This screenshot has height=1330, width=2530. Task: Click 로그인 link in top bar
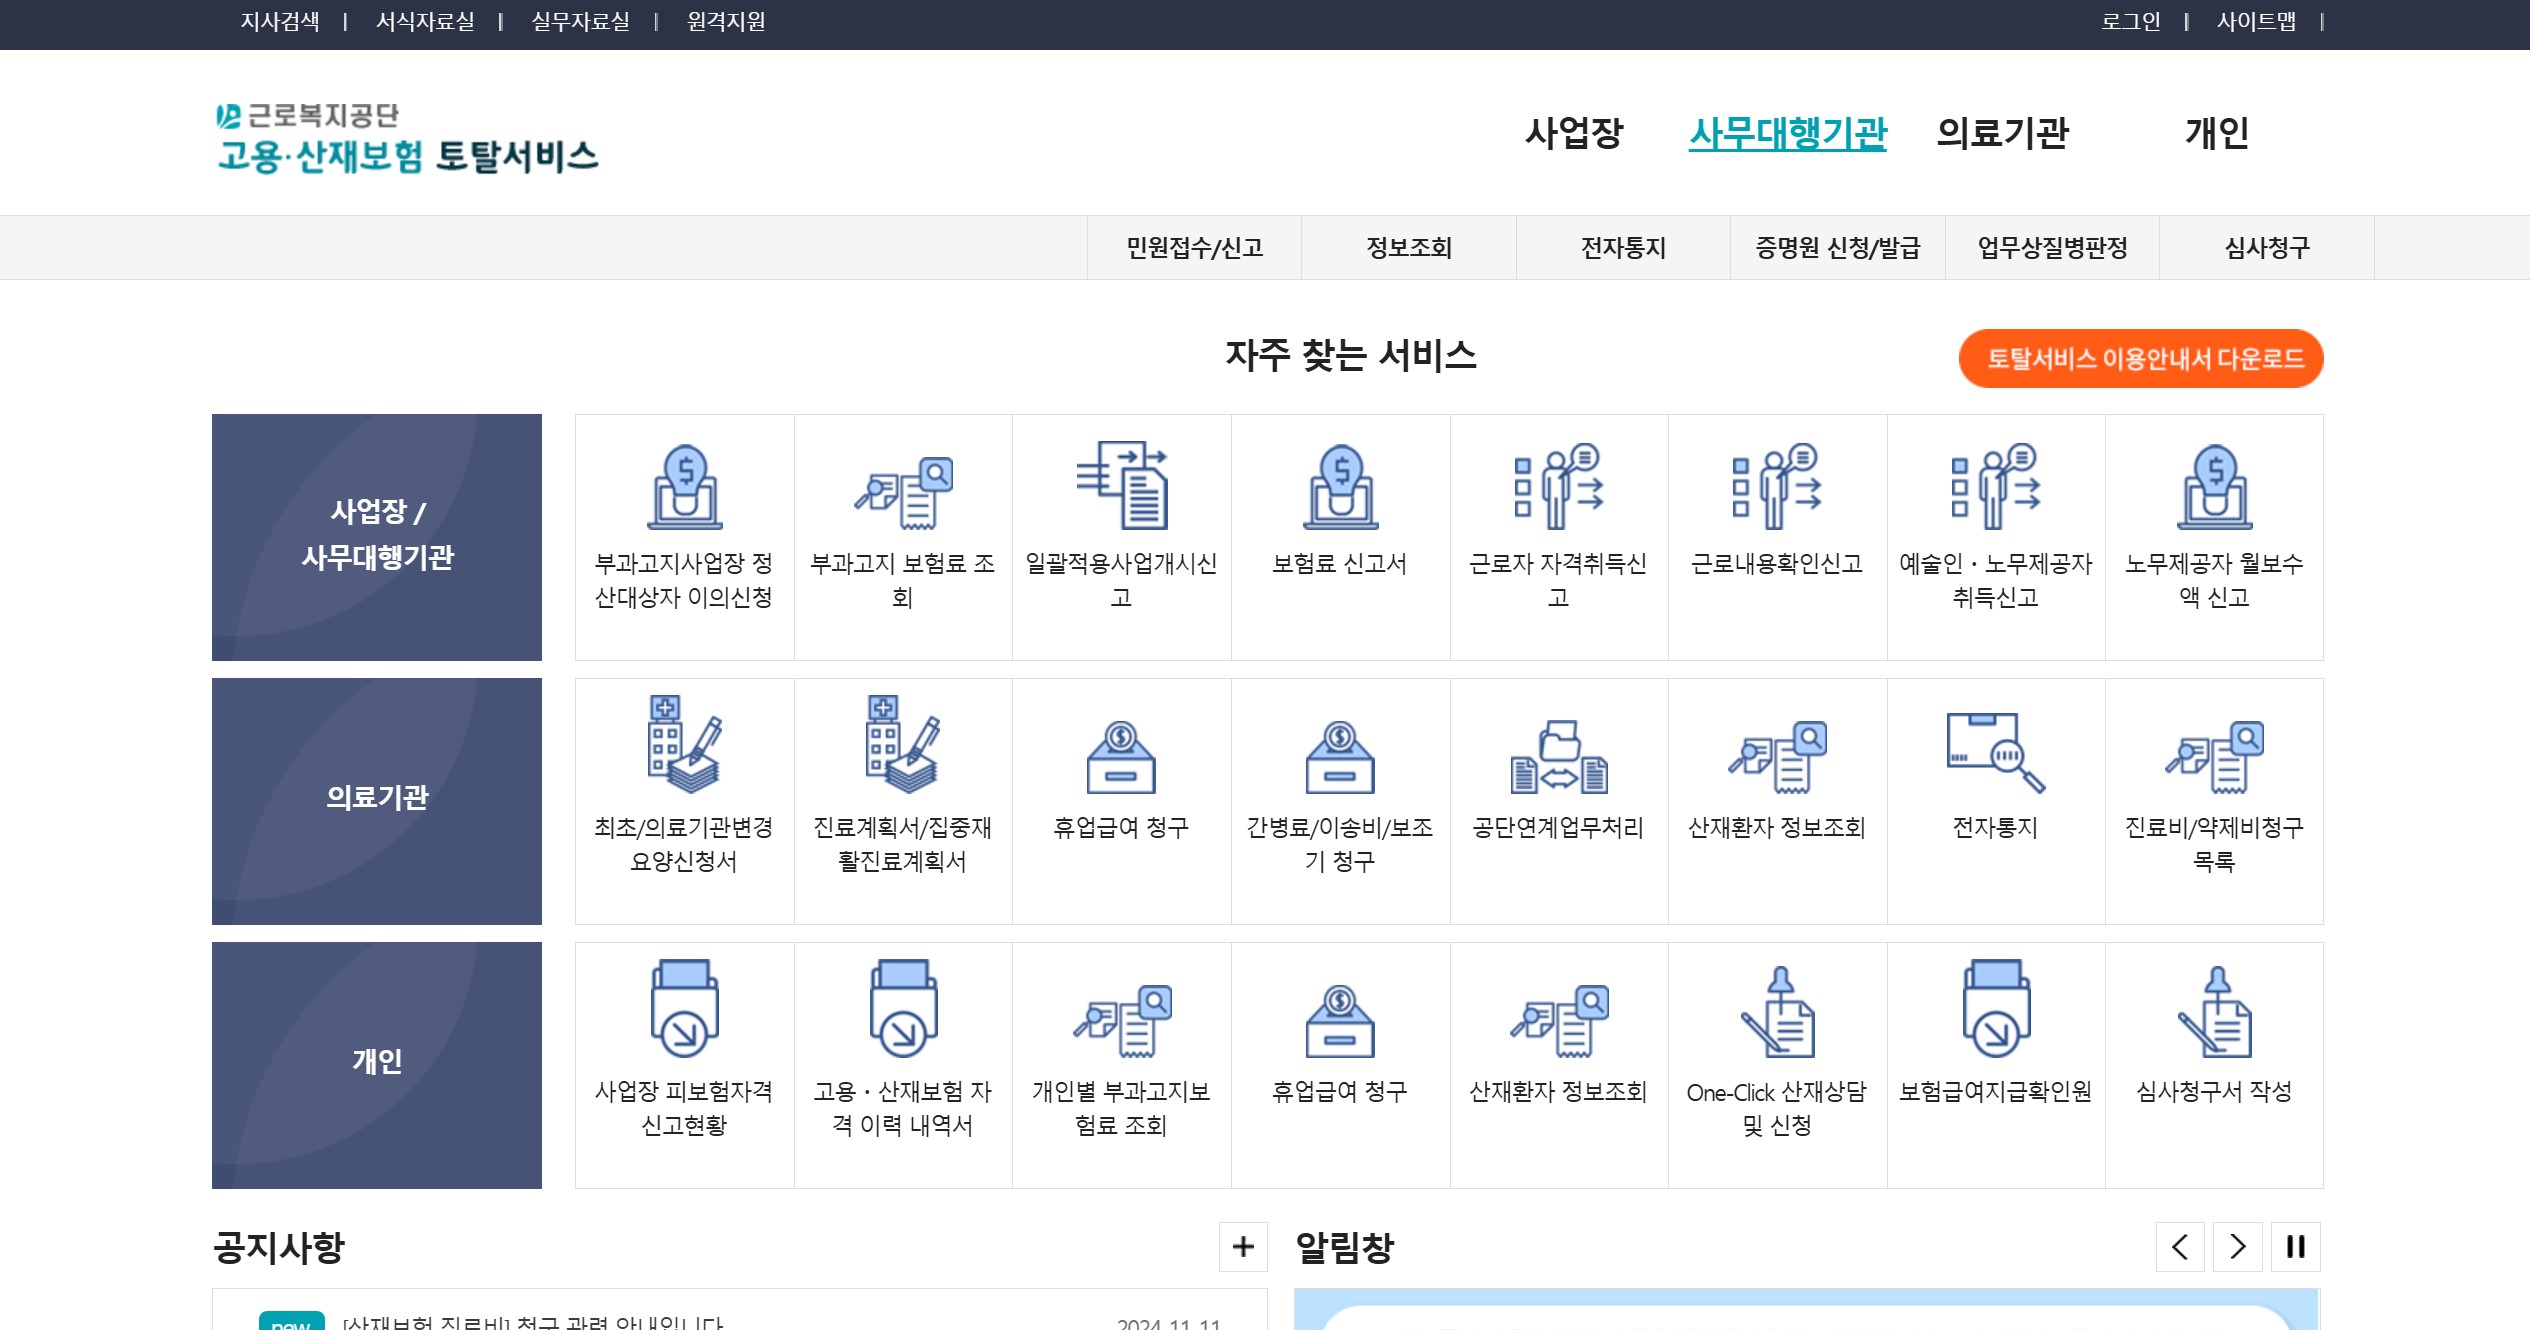tap(2130, 22)
